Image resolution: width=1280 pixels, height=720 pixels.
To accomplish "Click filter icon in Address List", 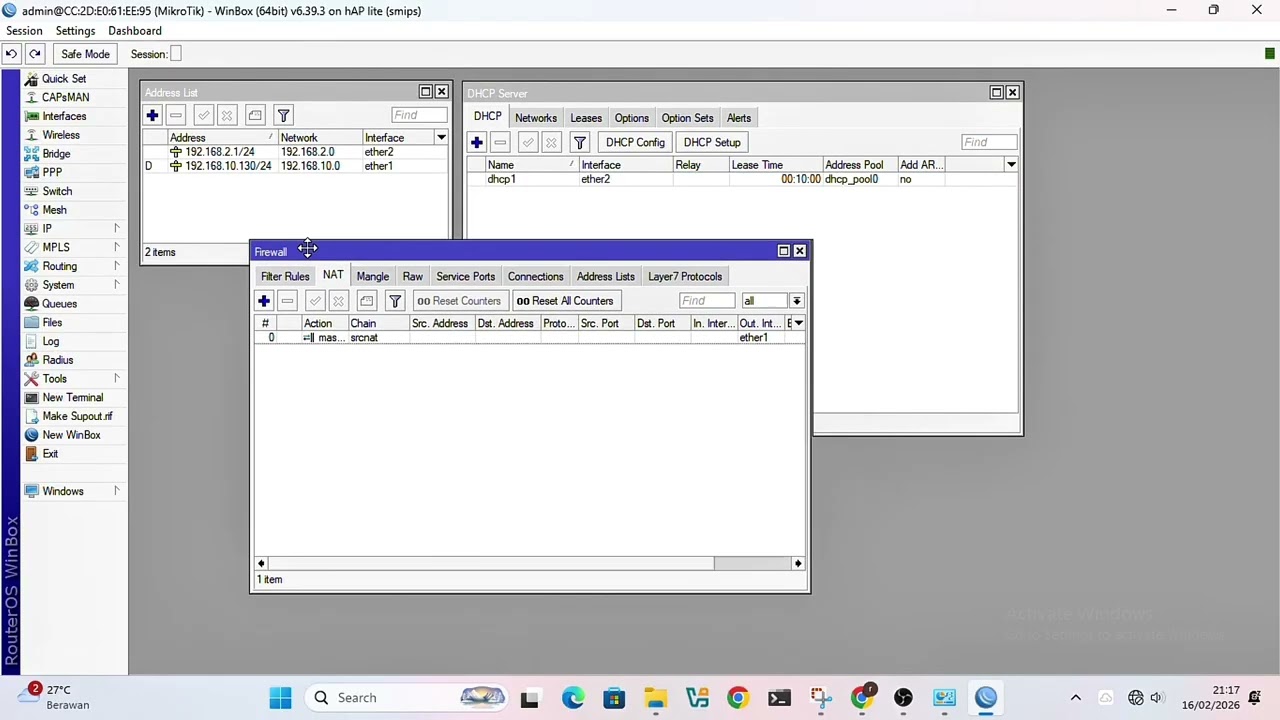I will [283, 116].
